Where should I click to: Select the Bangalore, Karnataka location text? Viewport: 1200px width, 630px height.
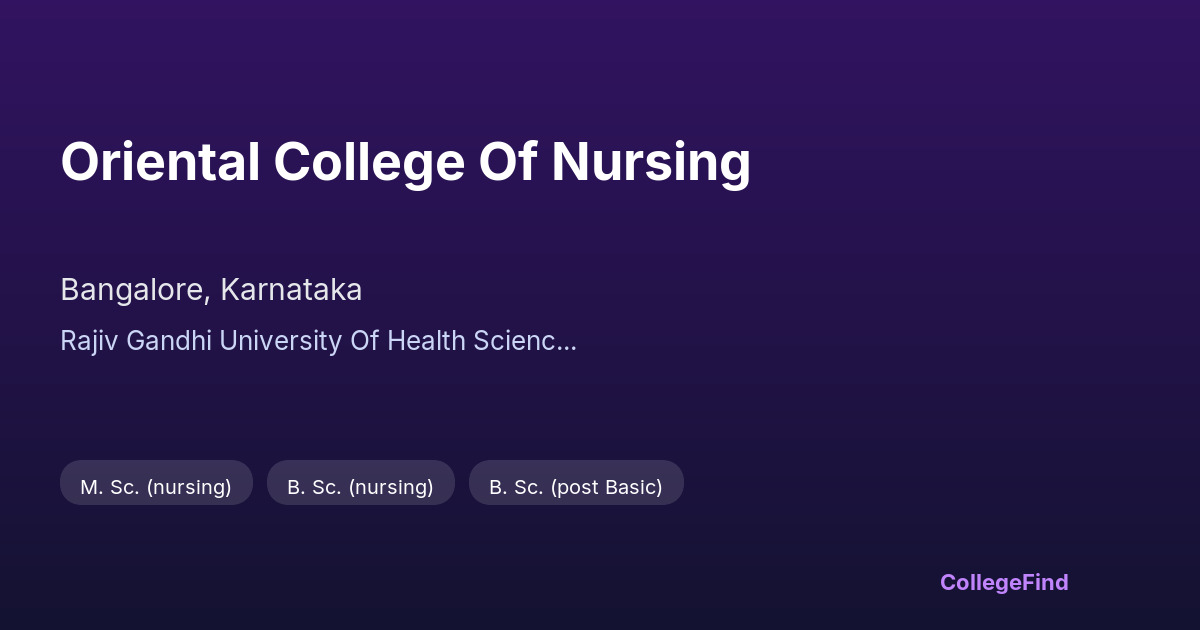[x=211, y=290]
